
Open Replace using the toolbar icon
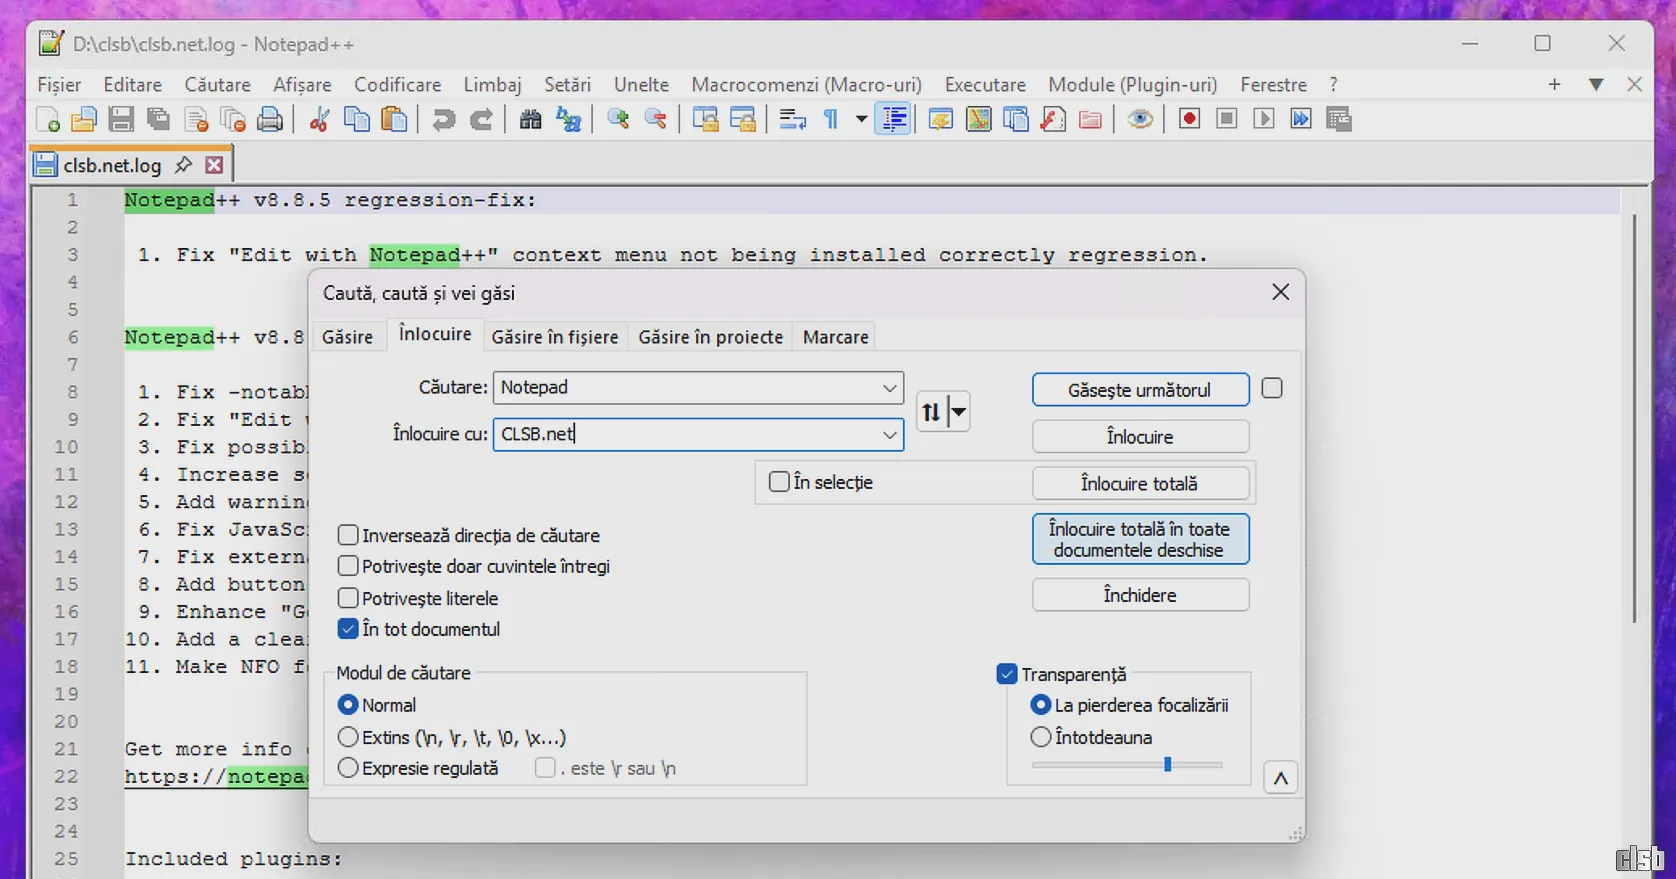coord(569,120)
